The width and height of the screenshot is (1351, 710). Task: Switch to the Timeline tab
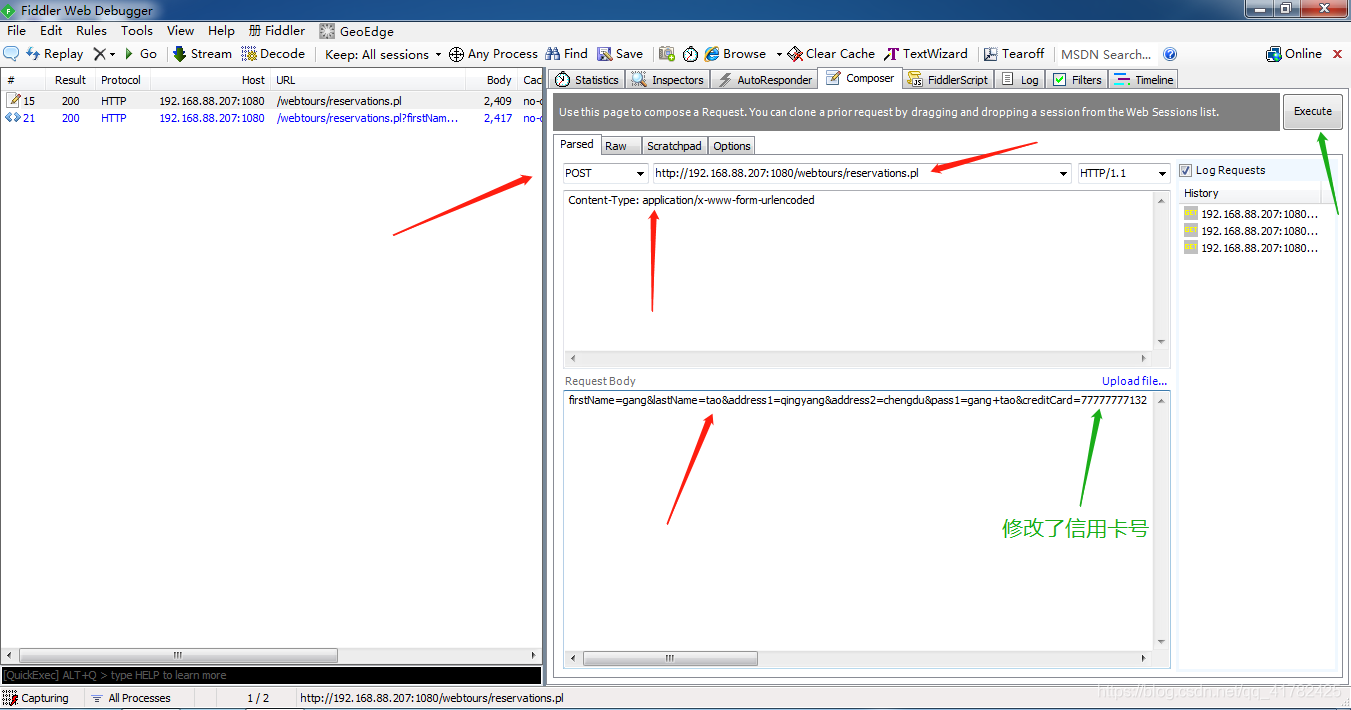pyautogui.click(x=1144, y=80)
